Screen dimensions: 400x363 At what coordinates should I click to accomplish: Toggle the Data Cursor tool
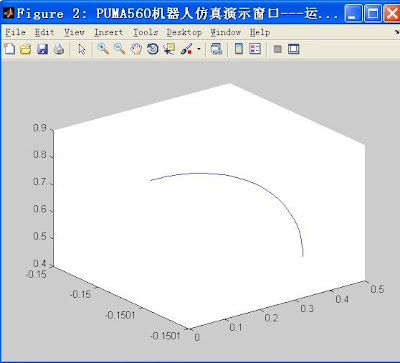point(169,49)
